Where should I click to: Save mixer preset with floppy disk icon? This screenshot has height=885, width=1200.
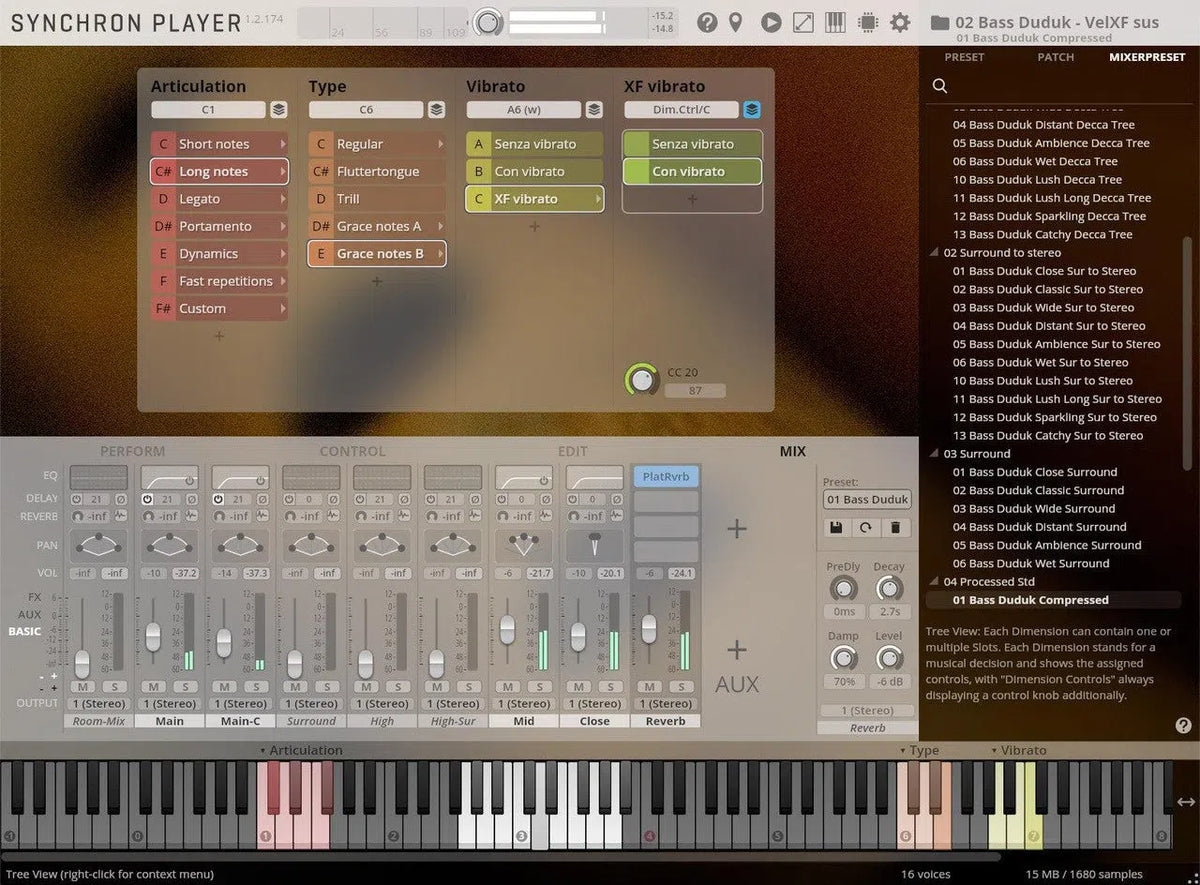coord(836,527)
